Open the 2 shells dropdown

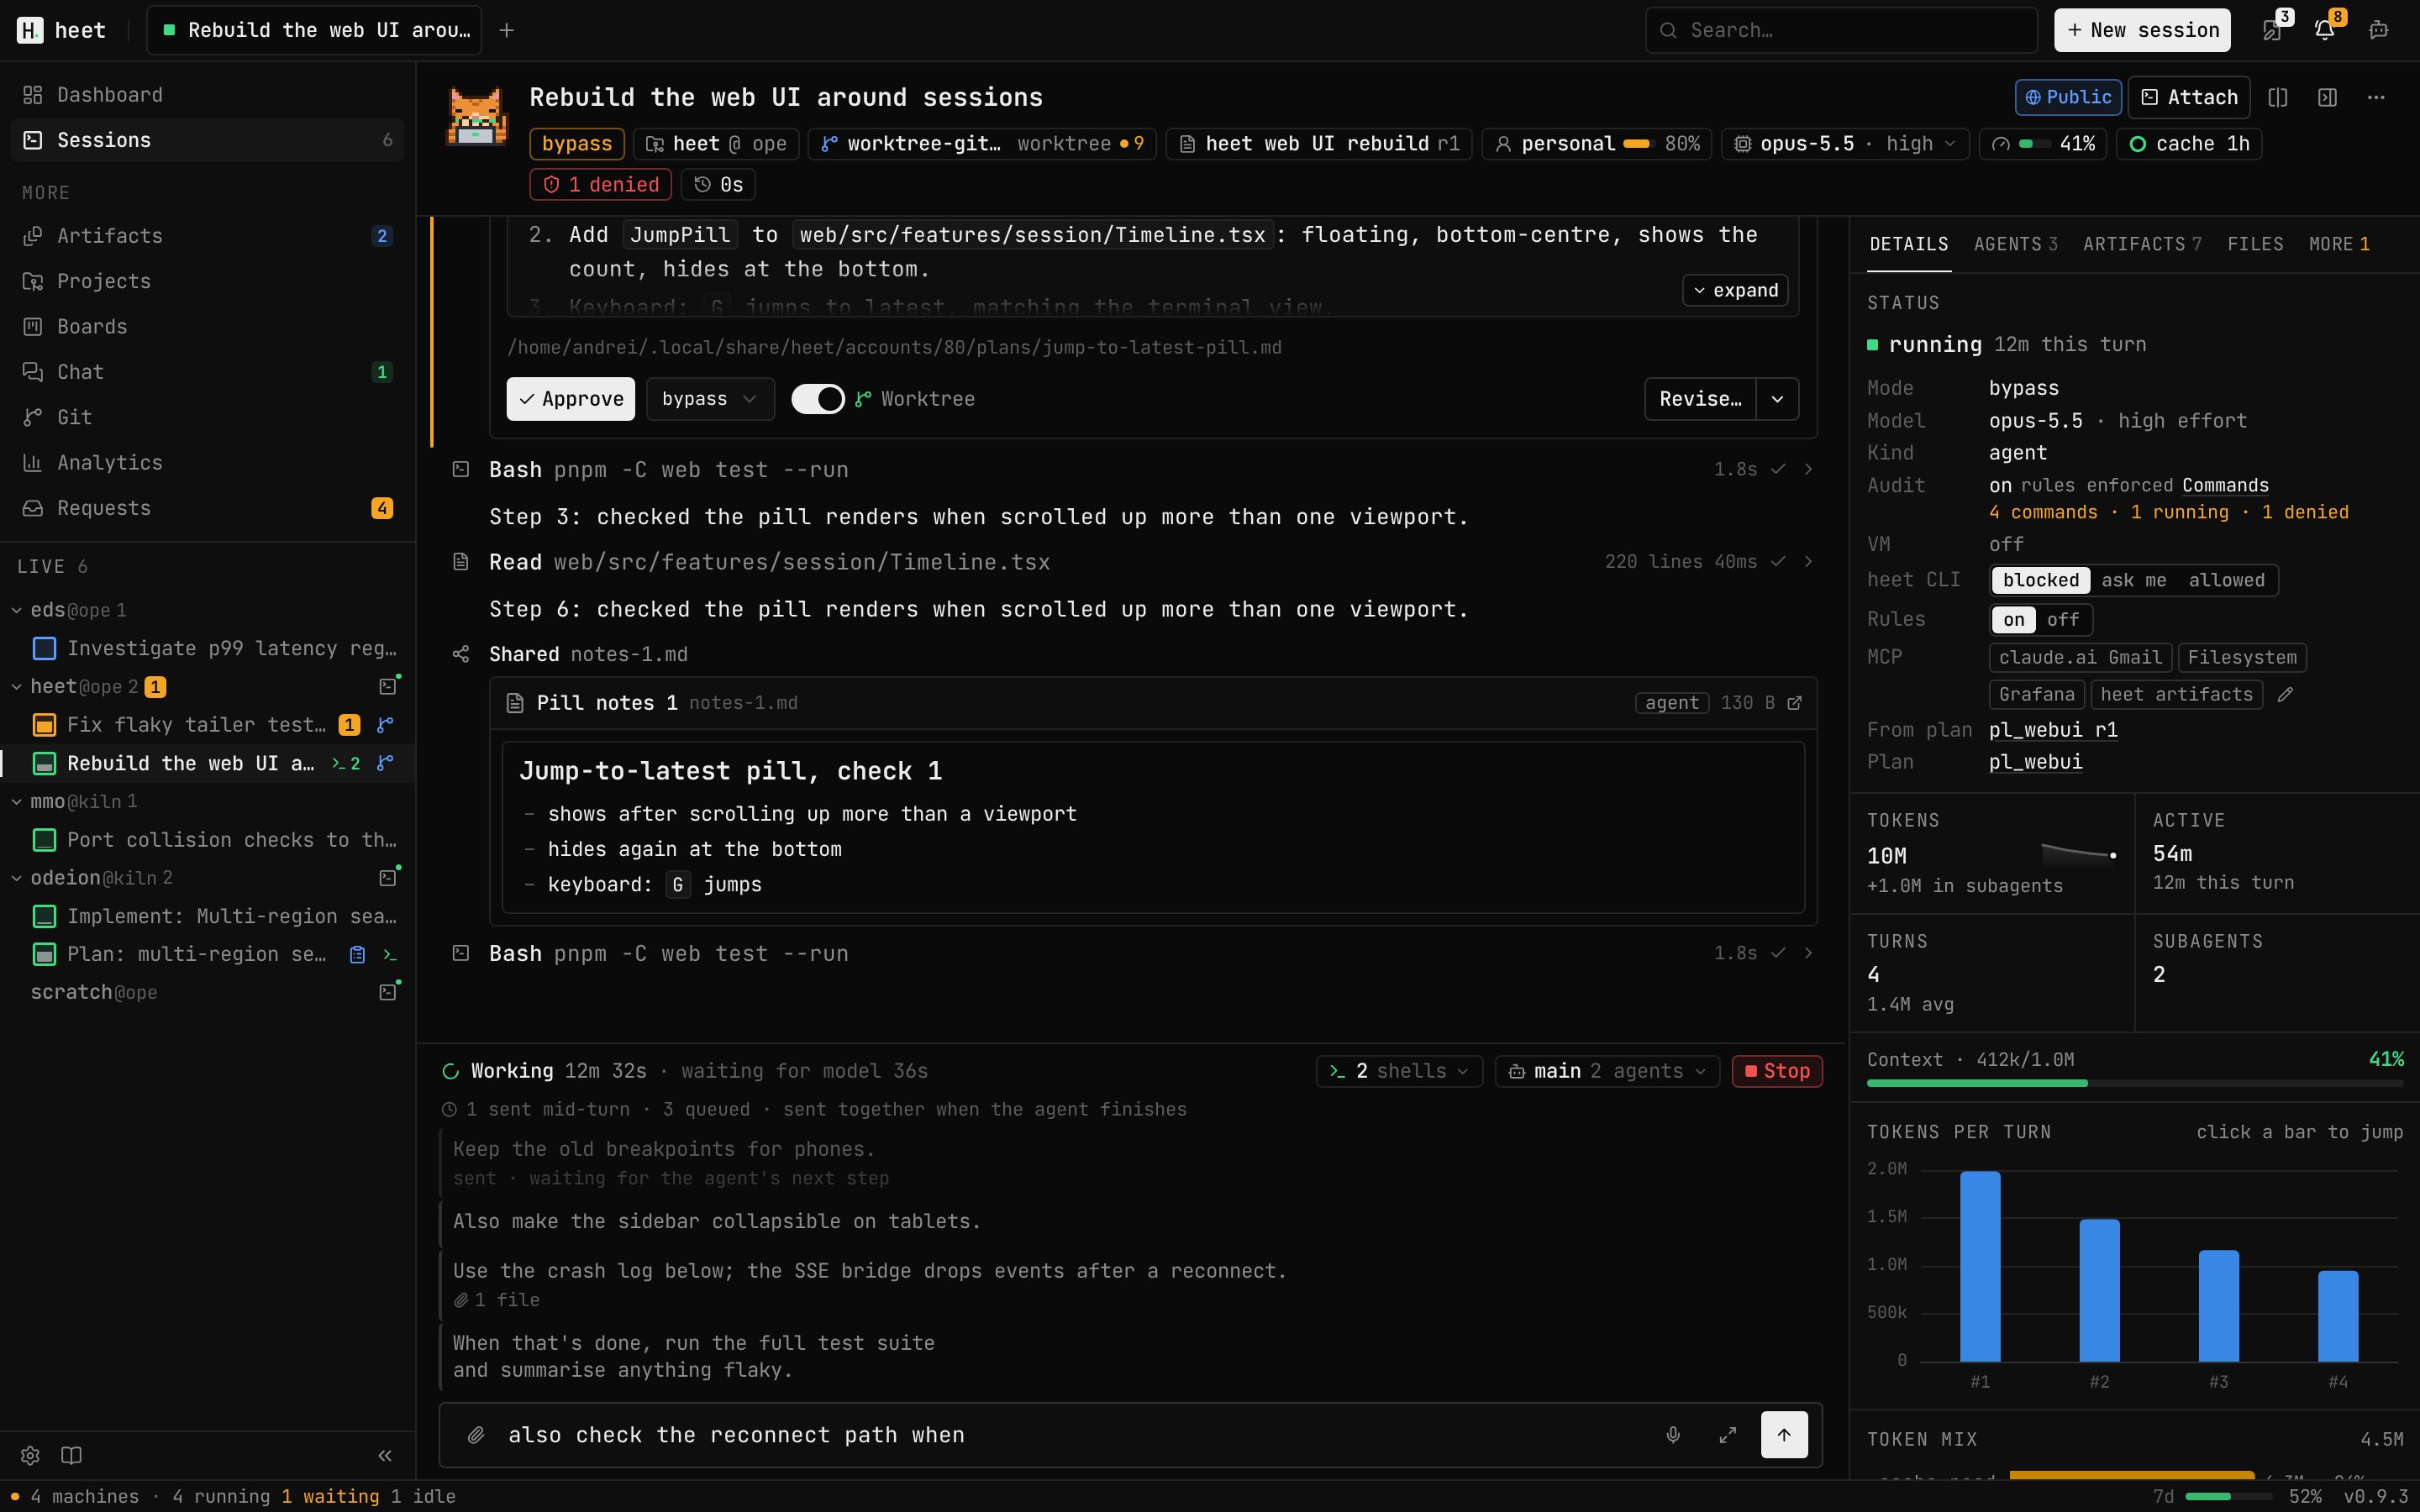click(x=1398, y=1071)
